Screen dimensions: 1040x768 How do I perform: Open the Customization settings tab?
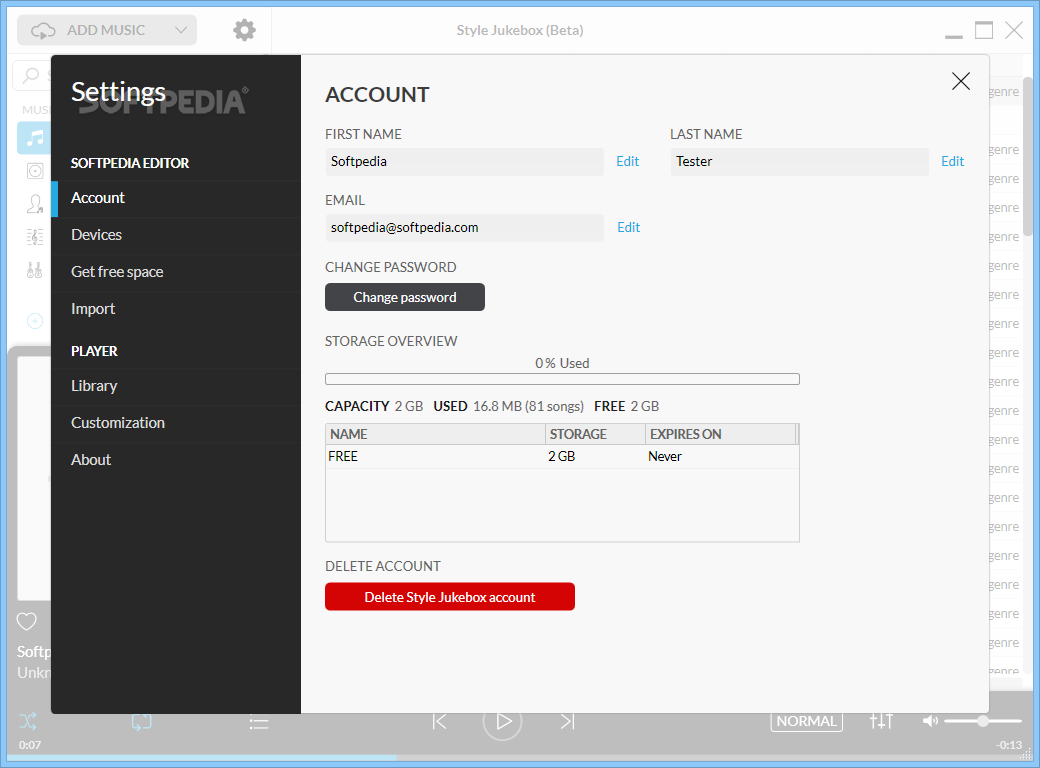pyautogui.click(x=176, y=424)
